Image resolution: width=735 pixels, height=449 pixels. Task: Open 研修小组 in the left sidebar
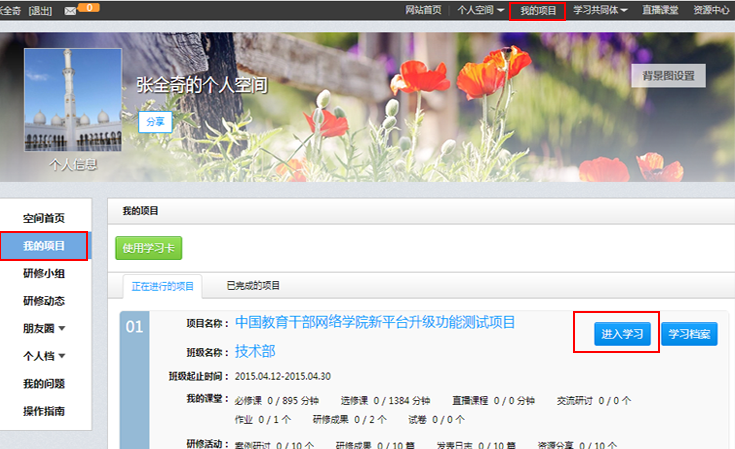tap(44, 273)
